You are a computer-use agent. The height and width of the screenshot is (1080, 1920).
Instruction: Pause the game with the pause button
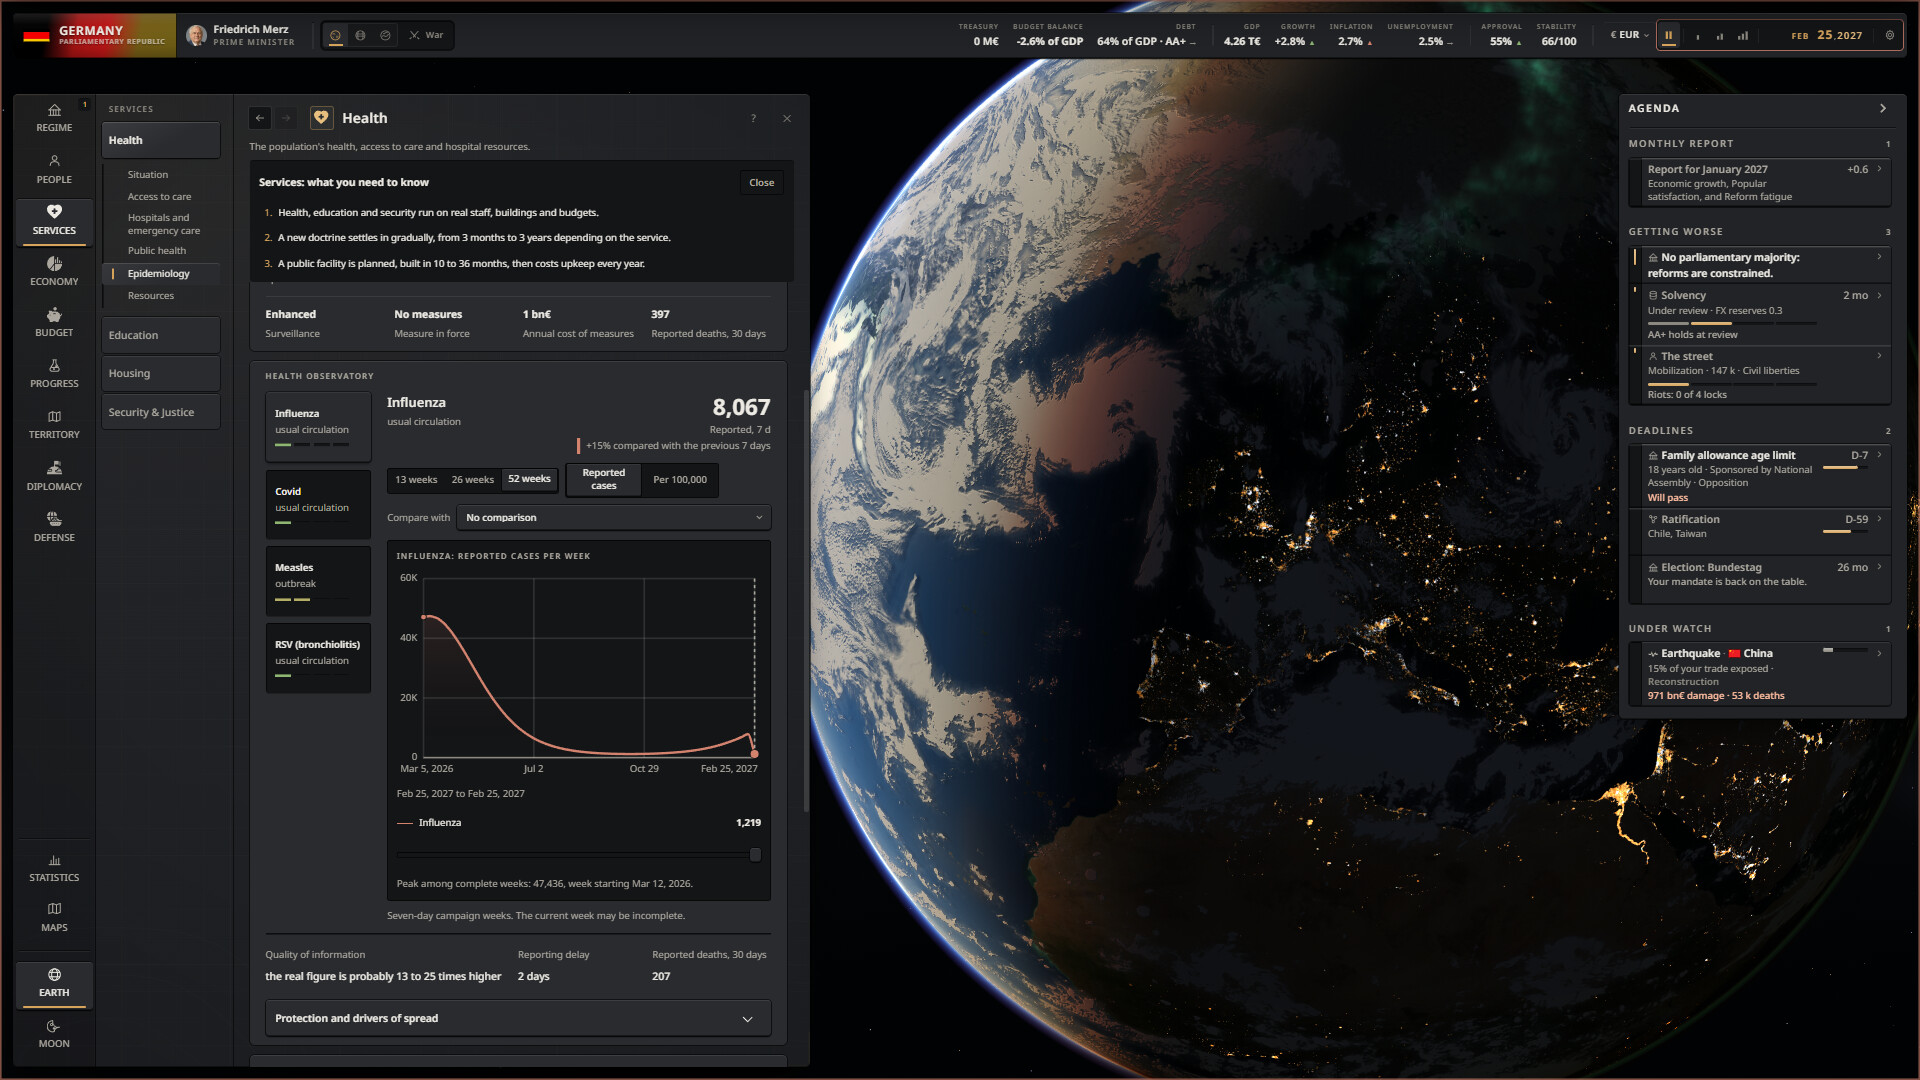pos(1669,35)
